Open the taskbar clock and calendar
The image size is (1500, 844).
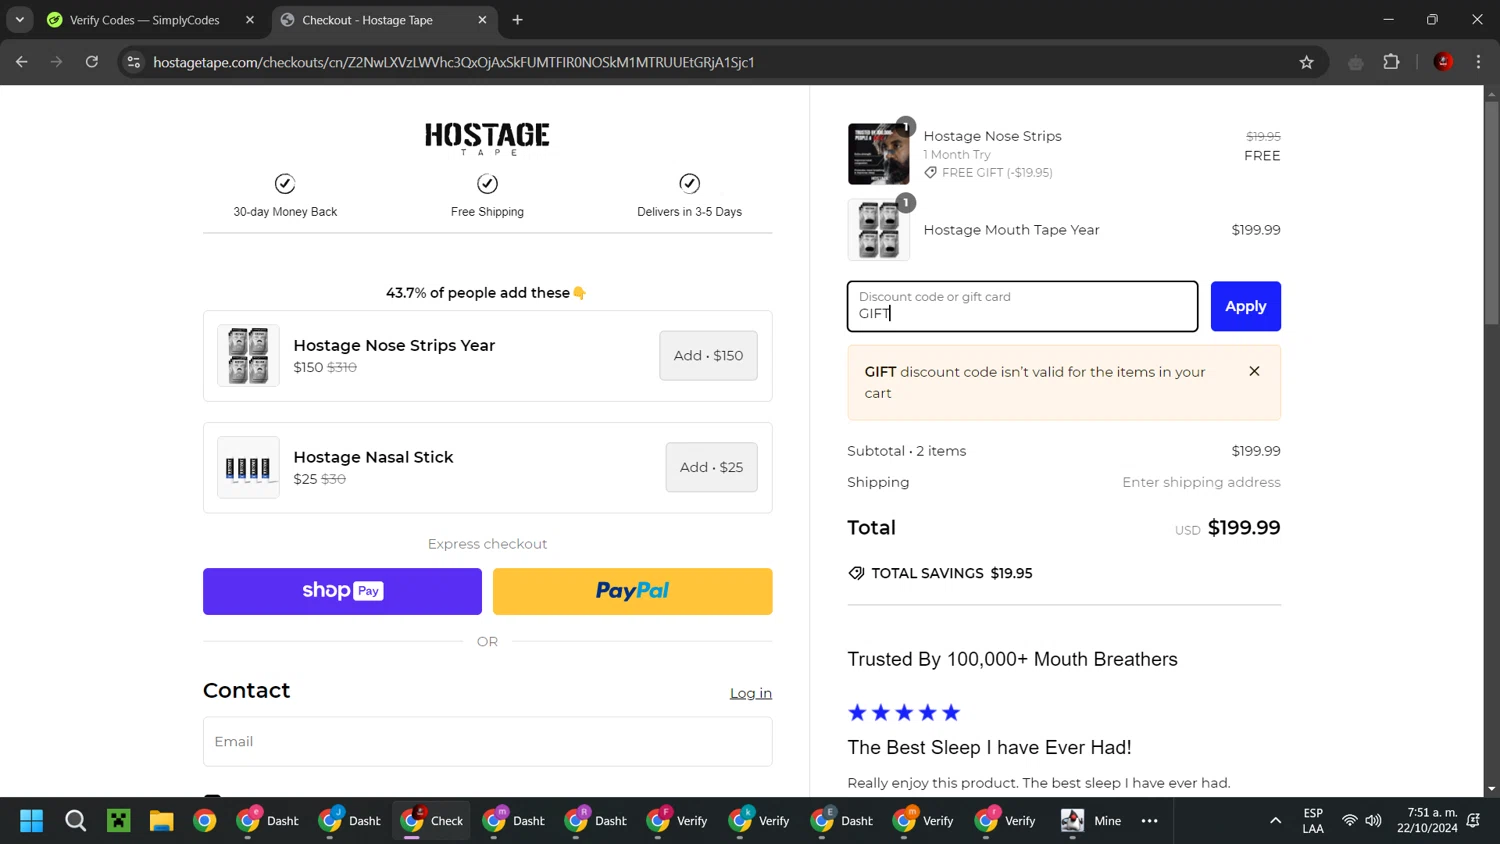pos(1427,821)
